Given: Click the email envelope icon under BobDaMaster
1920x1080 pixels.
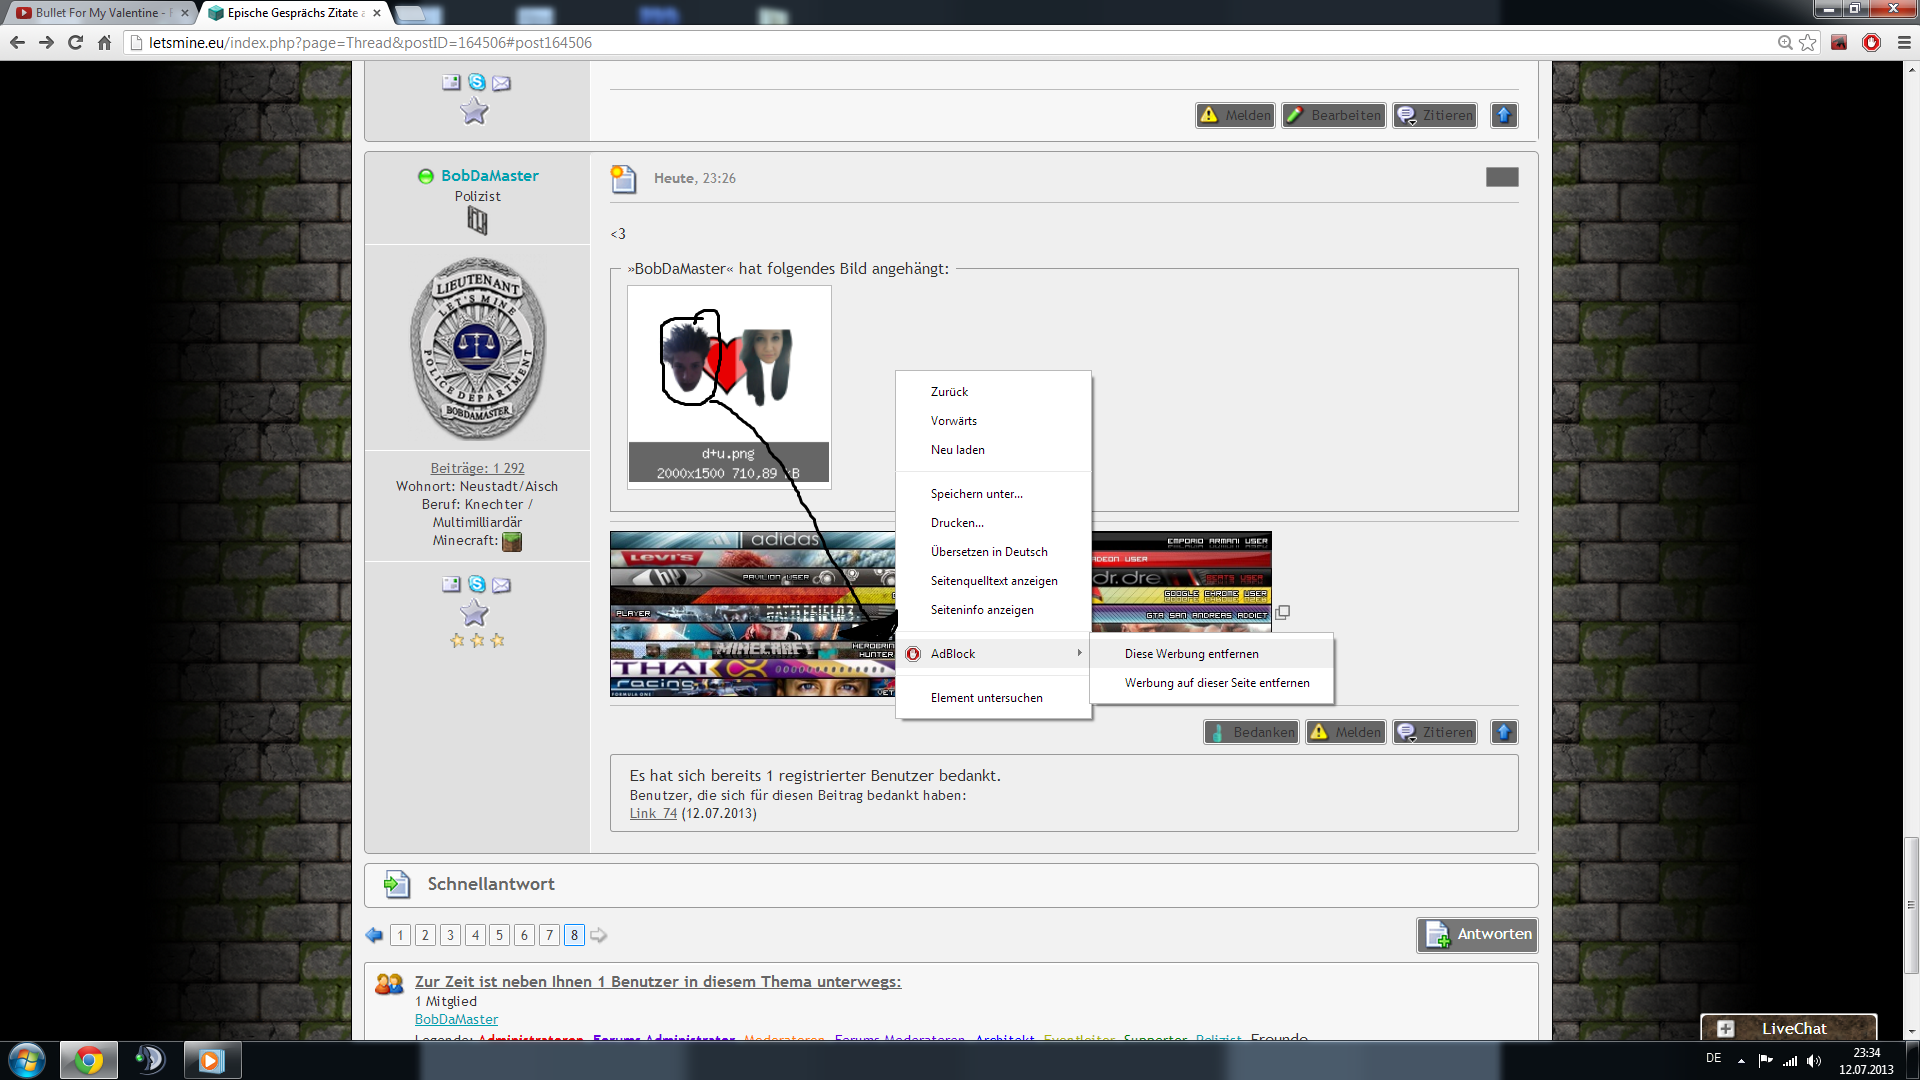Looking at the screenshot, I should point(501,584).
